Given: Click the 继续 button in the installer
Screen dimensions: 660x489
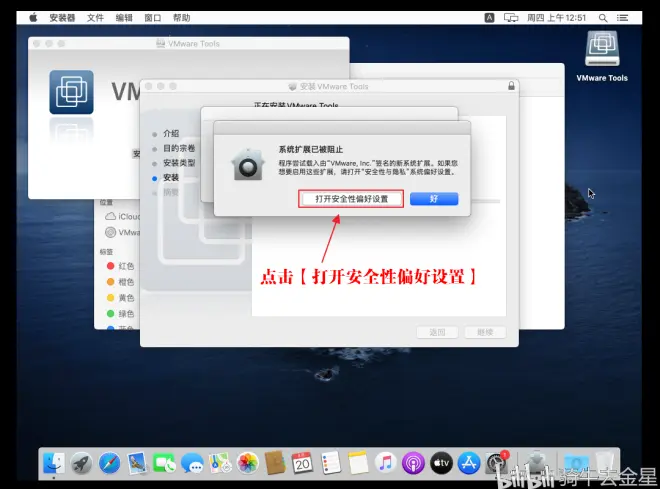Looking at the screenshot, I should pos(485,332).
